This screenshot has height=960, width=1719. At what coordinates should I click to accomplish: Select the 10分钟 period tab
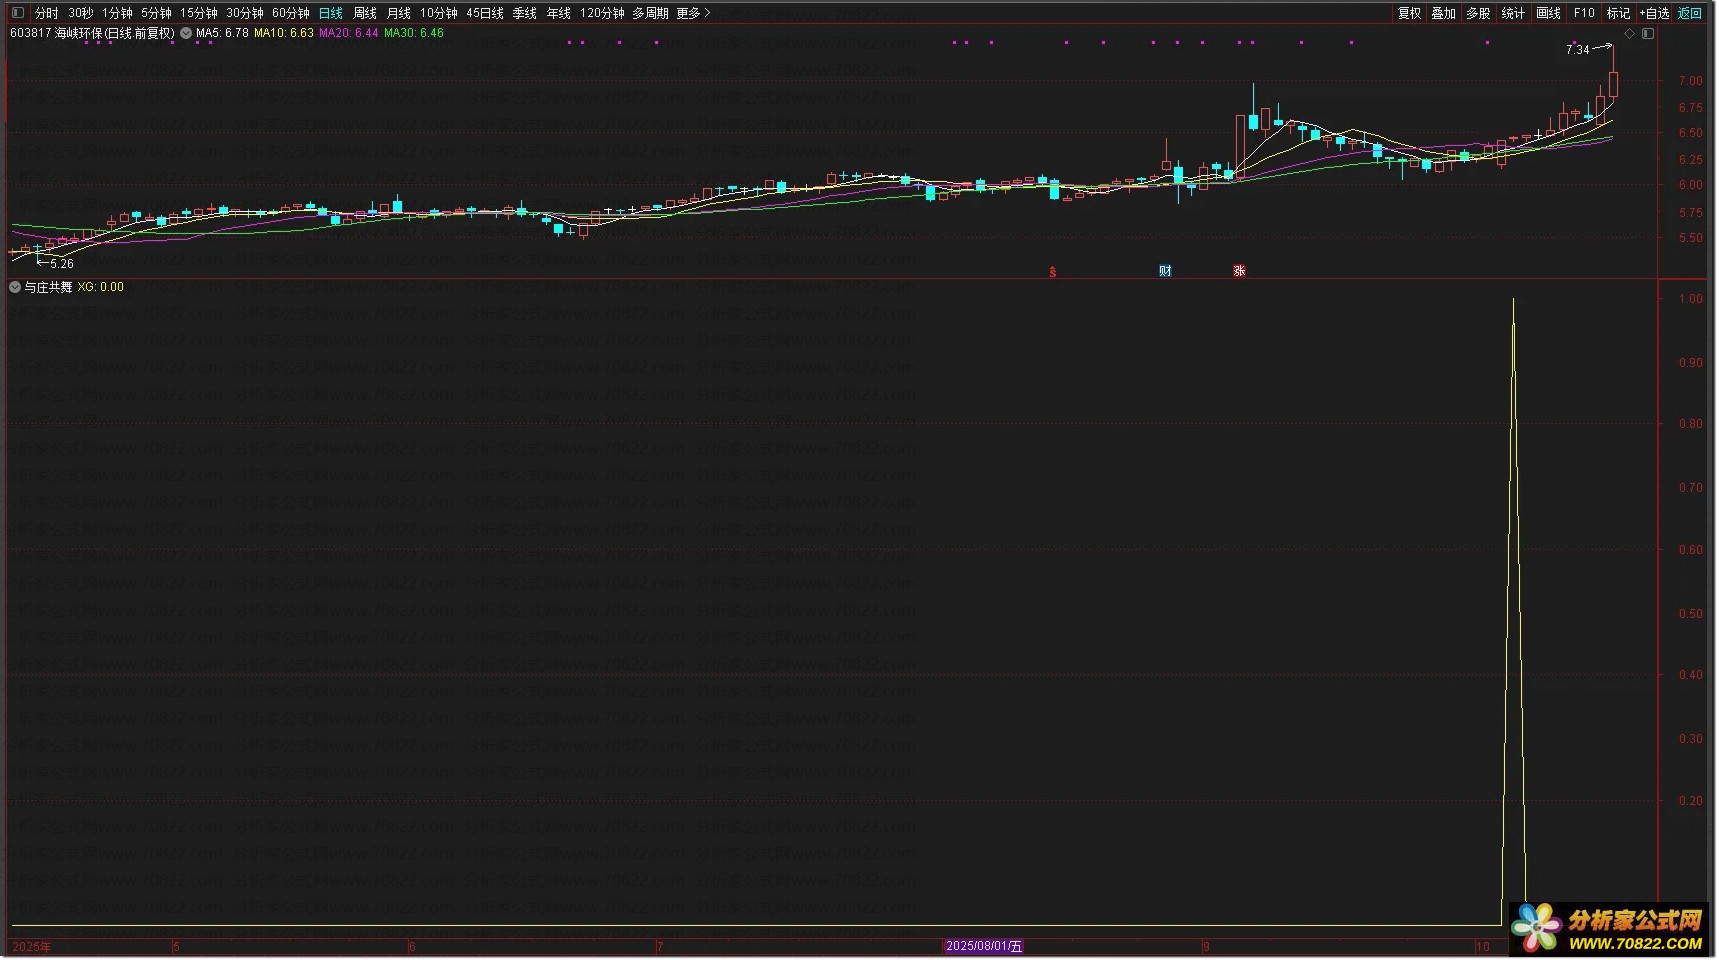pos(439,13)
